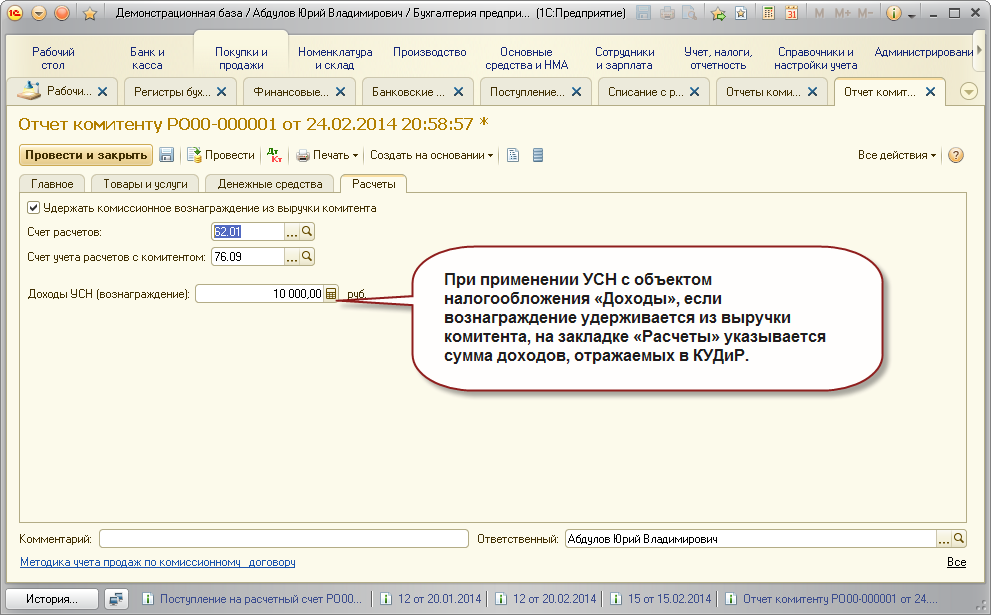
Task: Open Учет, налоги, отчетность section
Action: 718,58
